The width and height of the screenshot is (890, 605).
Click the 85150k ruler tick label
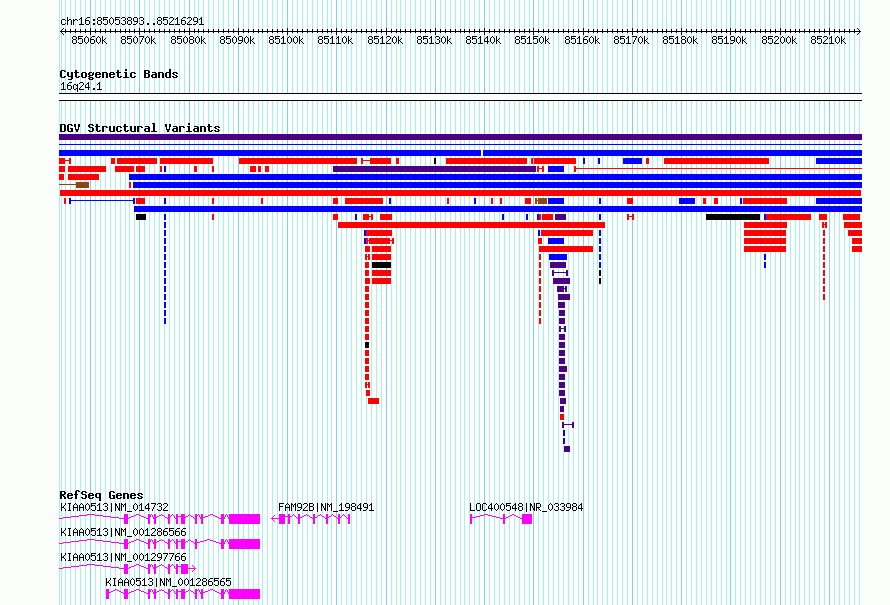(x=532, y=40)
